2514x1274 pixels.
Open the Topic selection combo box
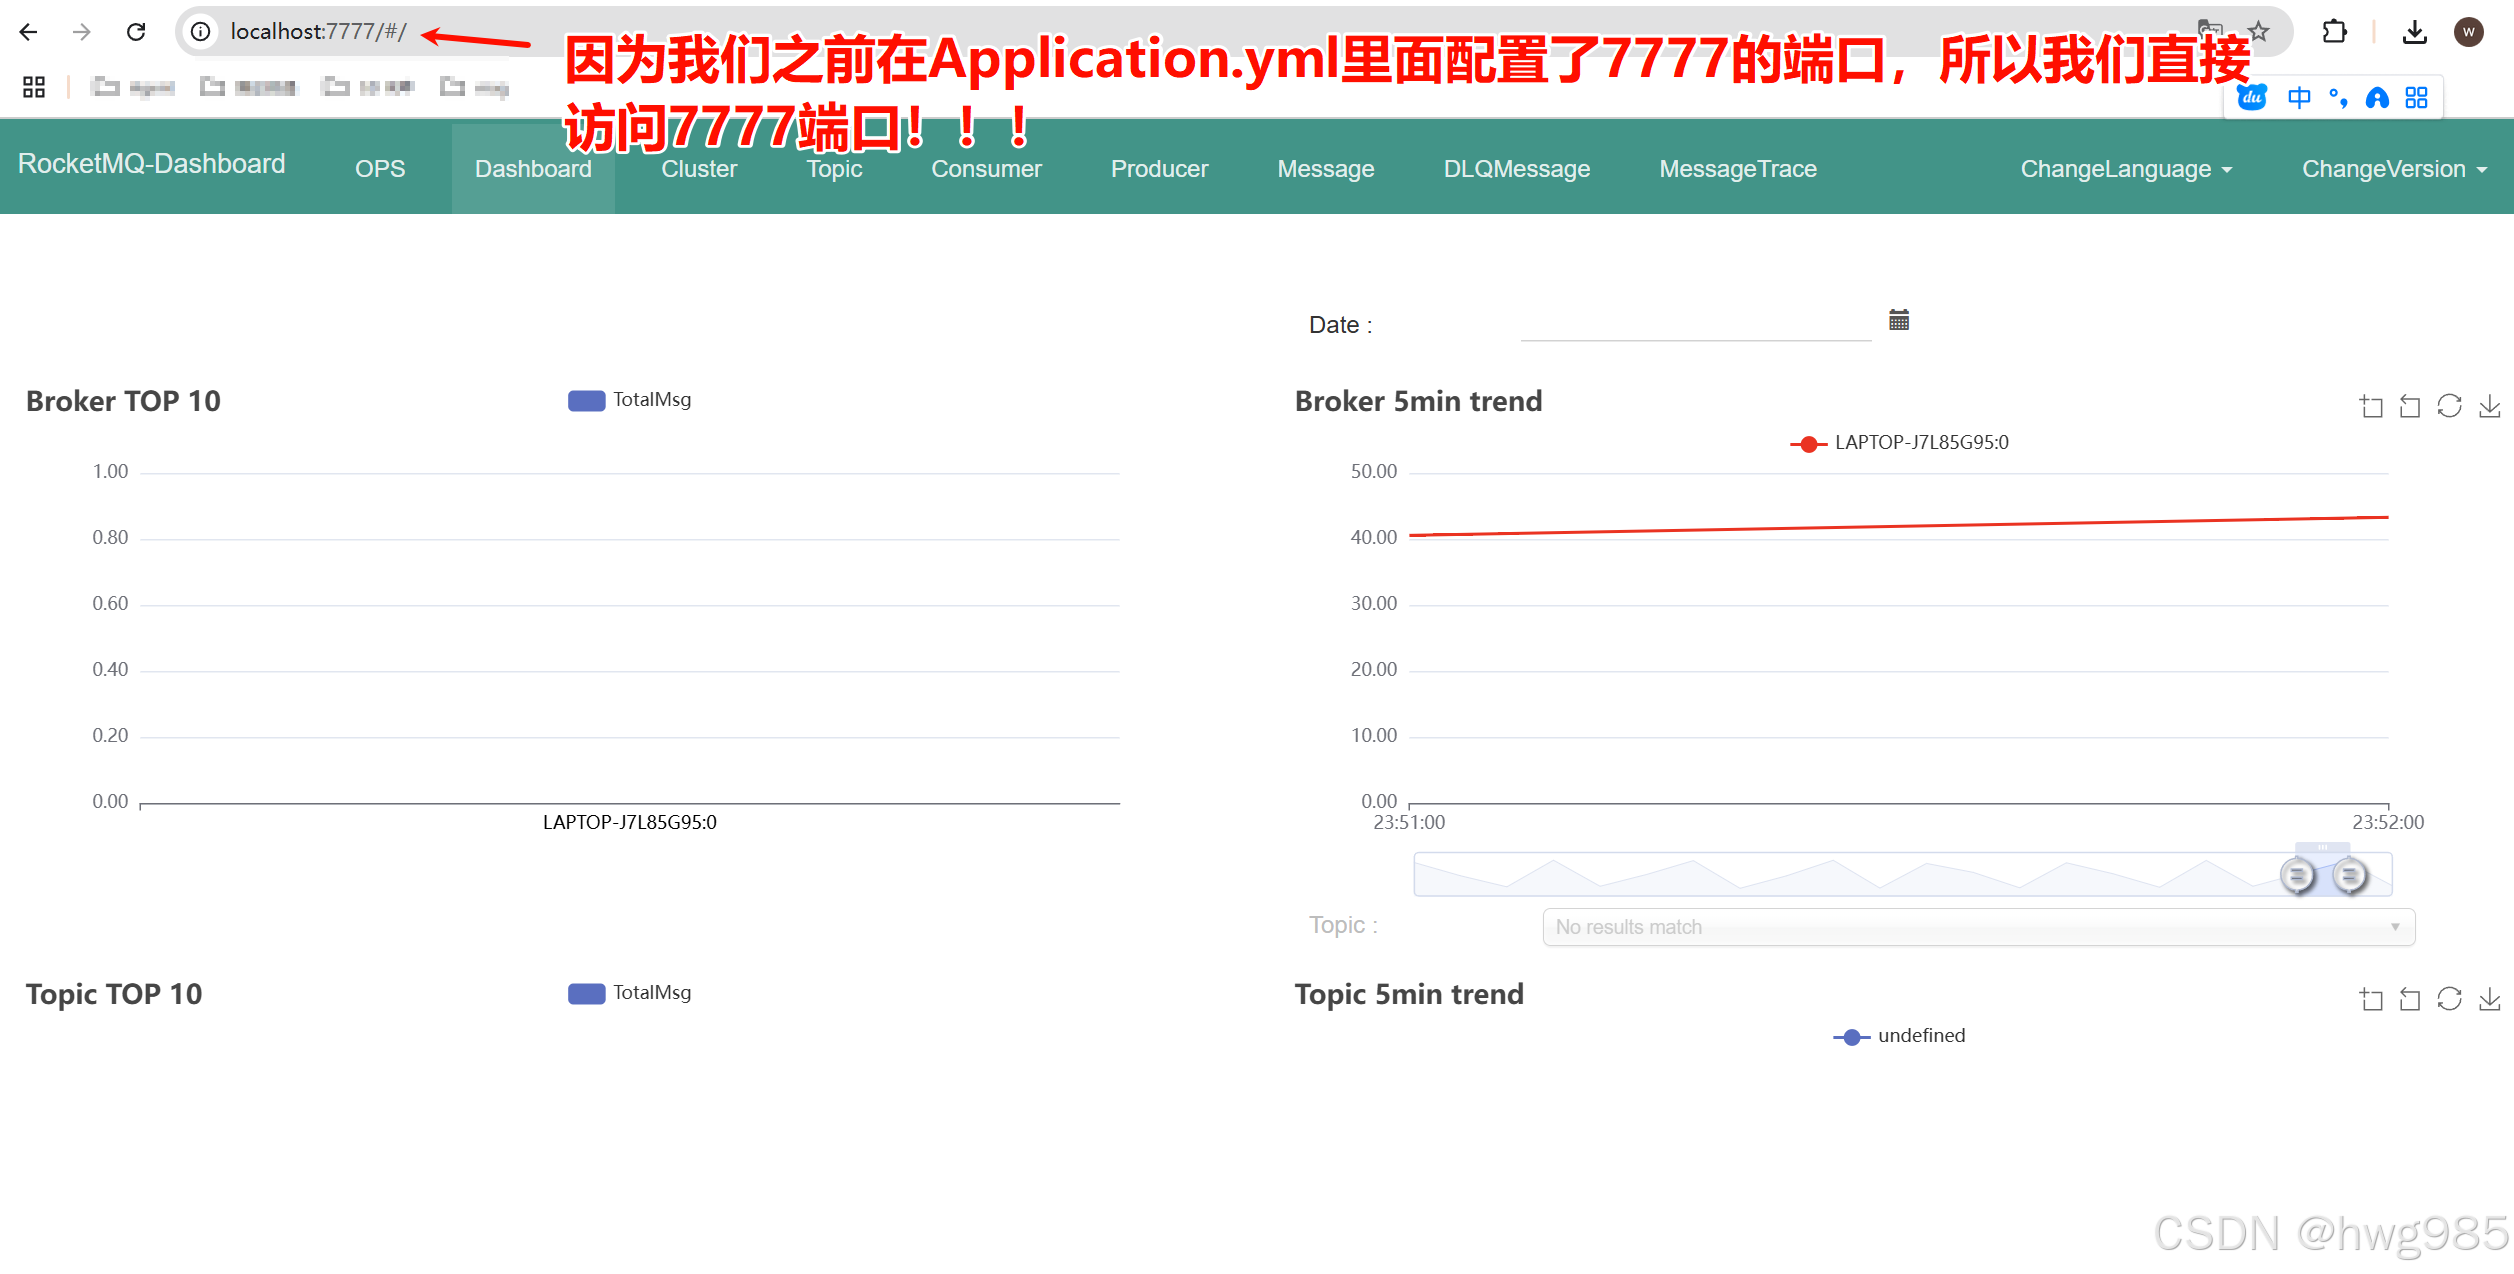[x=1977, y=927]
